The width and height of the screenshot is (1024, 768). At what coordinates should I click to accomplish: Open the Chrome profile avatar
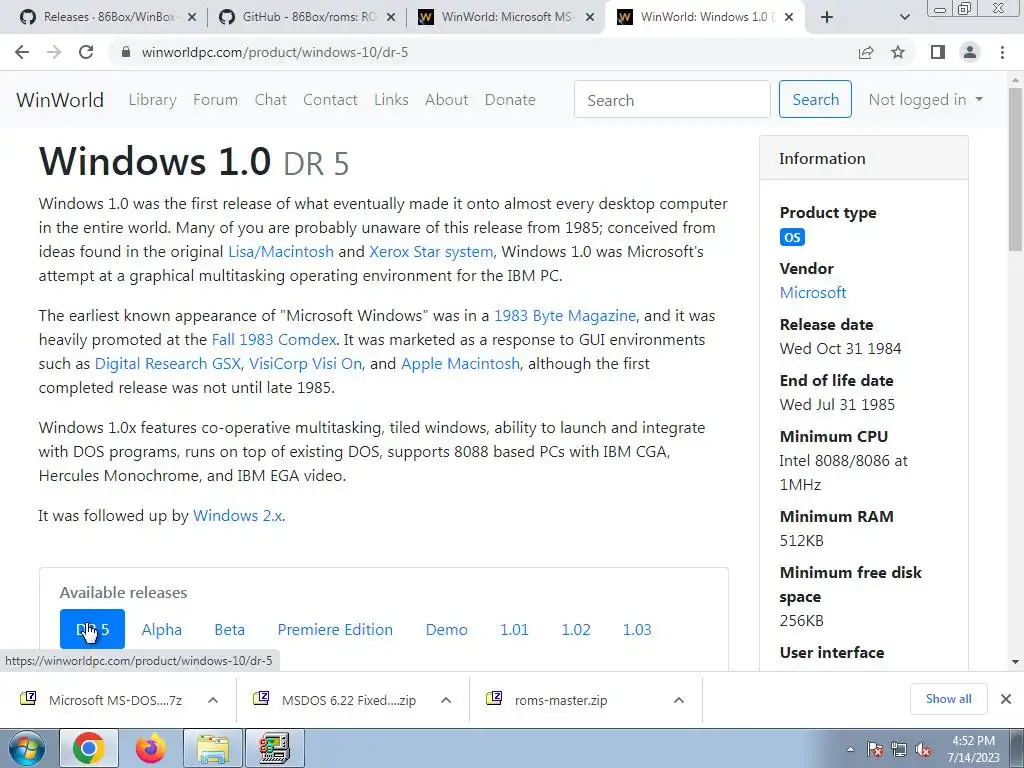point(970,52)
